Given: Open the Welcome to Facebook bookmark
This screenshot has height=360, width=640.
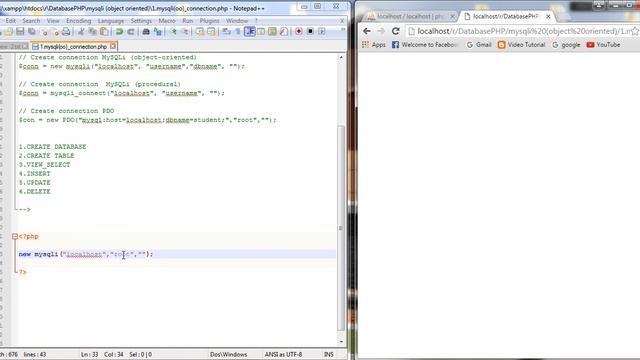Looking at the screenshot, I should [x=424, y=44].
